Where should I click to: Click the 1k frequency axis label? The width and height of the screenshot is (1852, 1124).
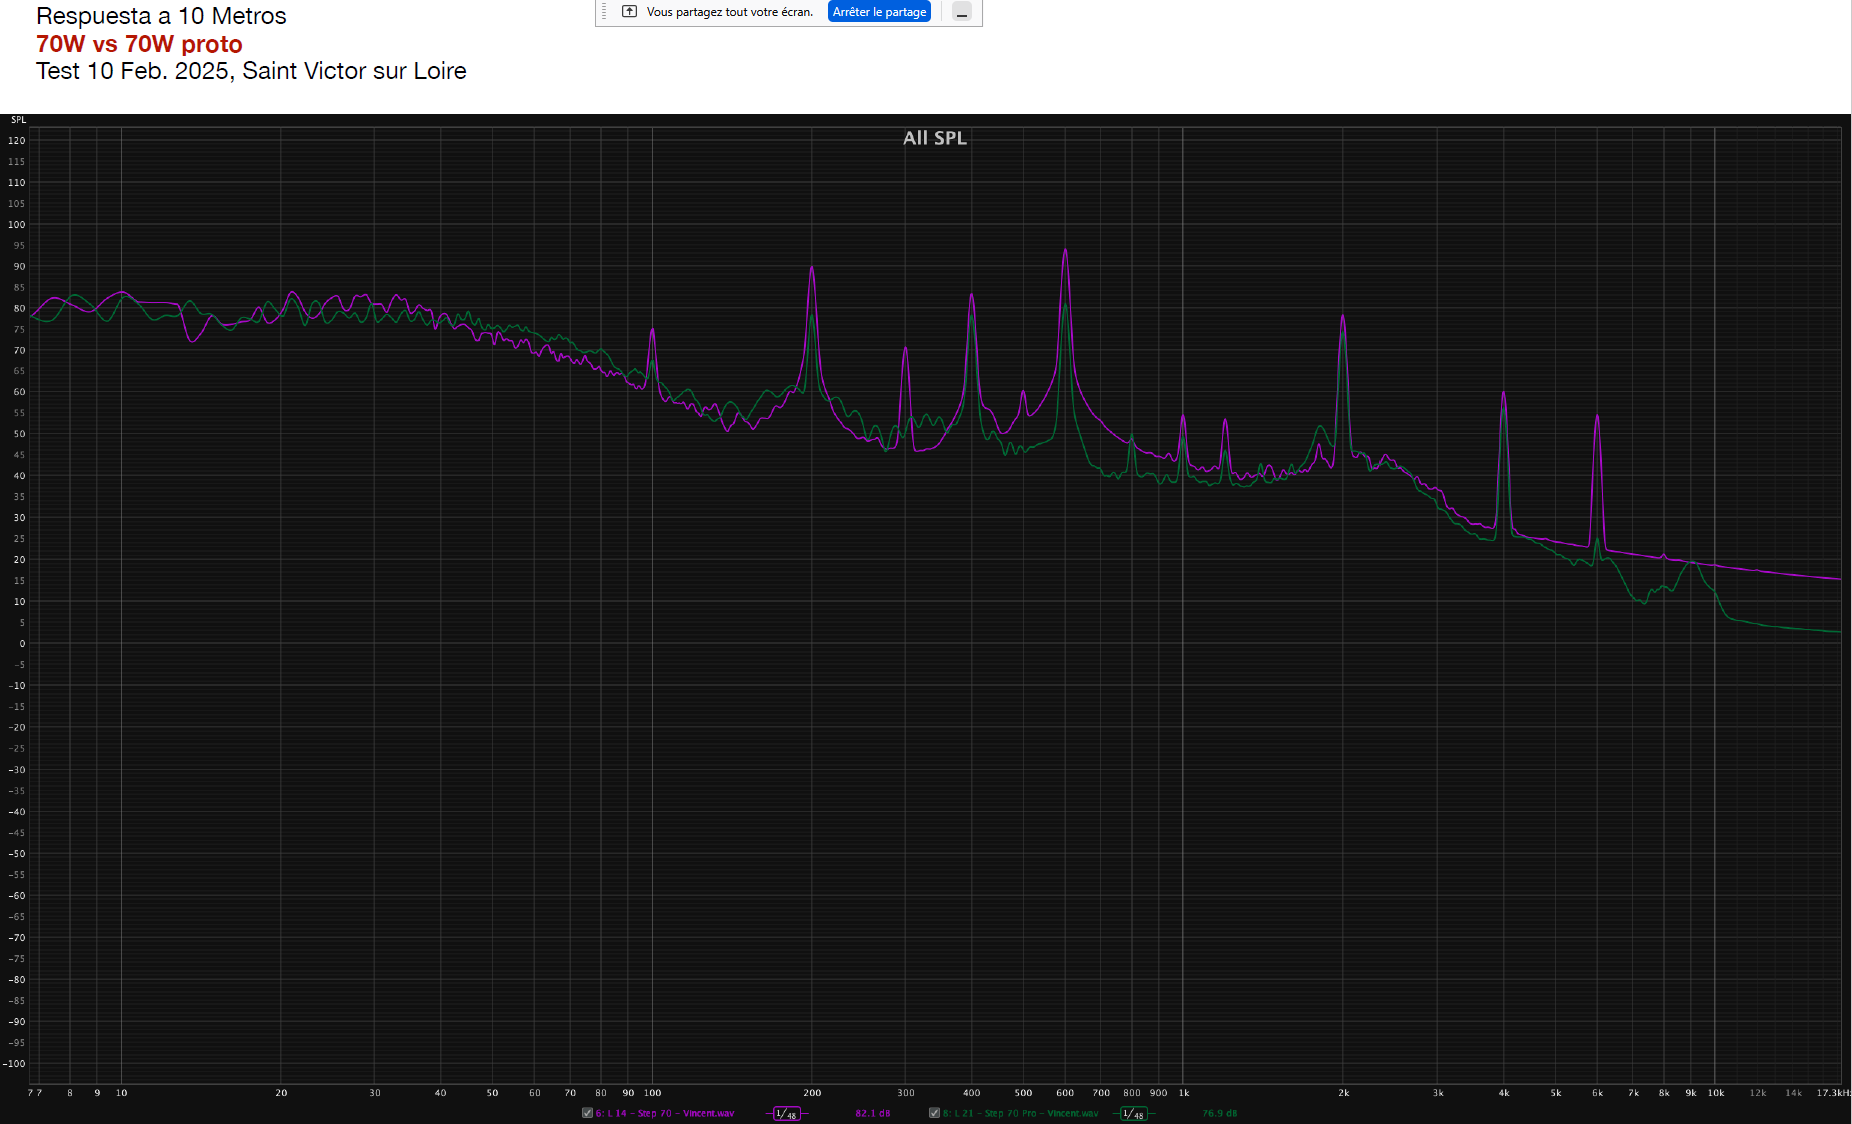tap(1184, 1093)
